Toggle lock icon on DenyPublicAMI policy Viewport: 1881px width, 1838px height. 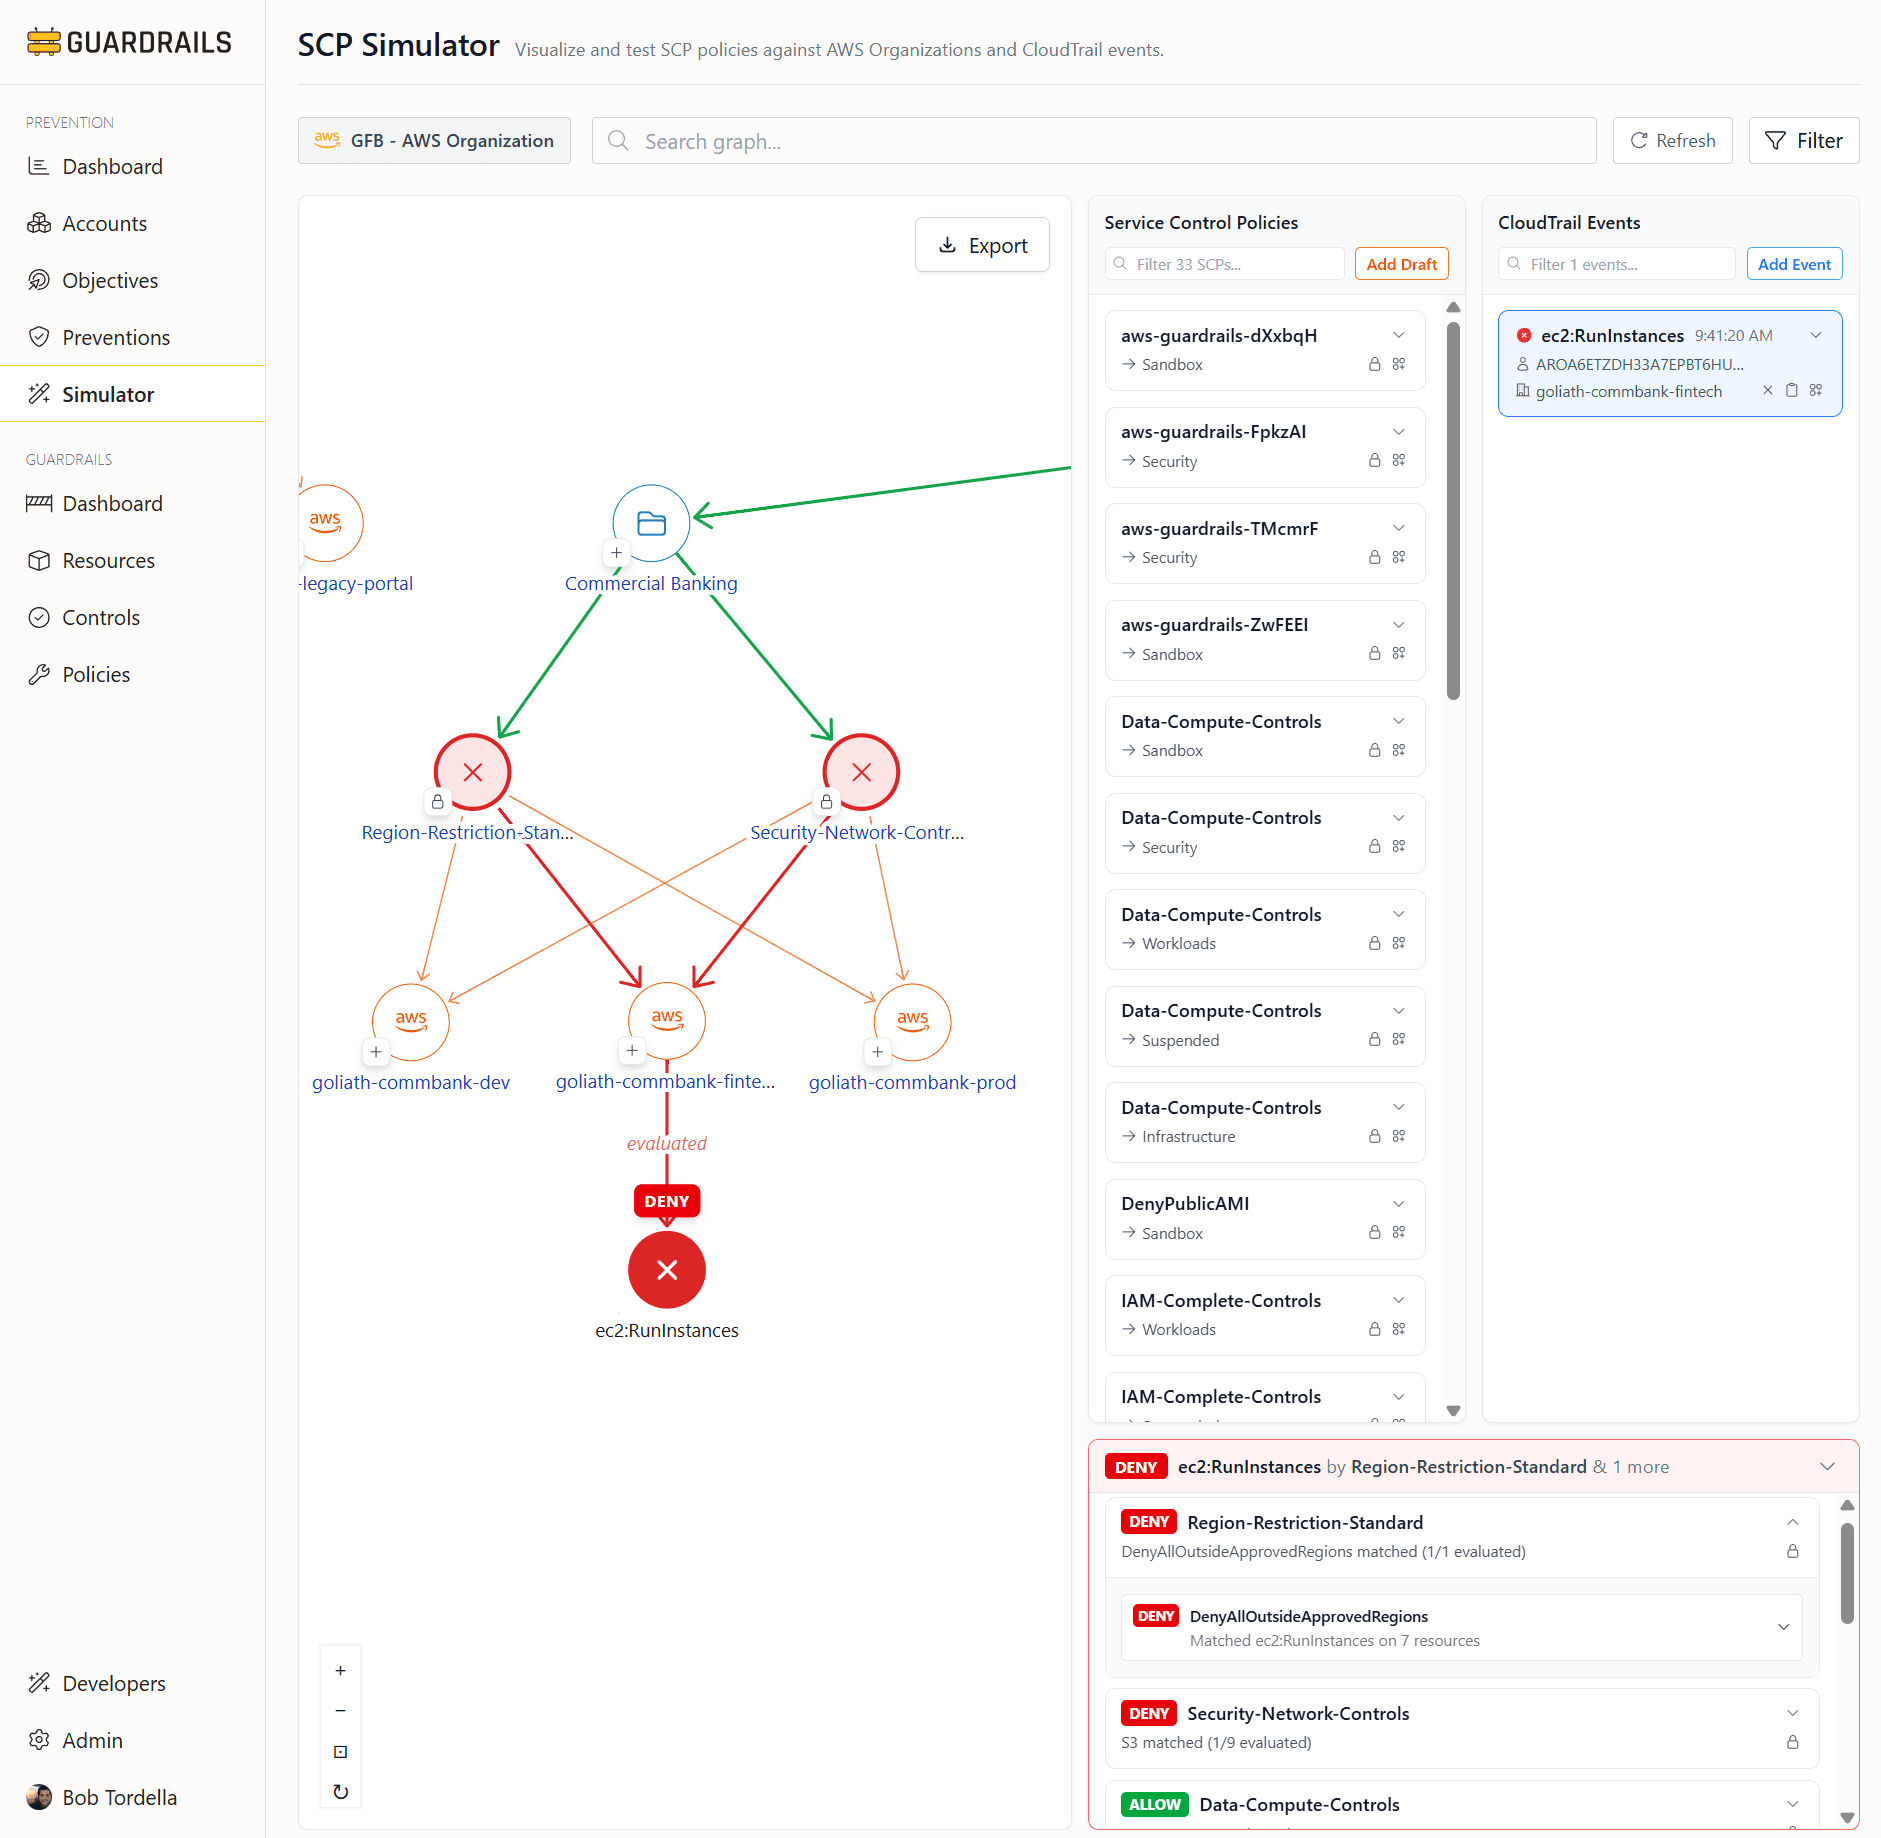point(1374,1233)
